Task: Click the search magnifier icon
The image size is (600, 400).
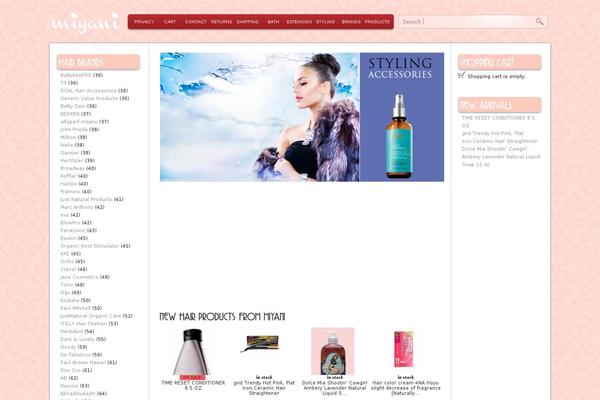Action: click(x=540, y=22)
